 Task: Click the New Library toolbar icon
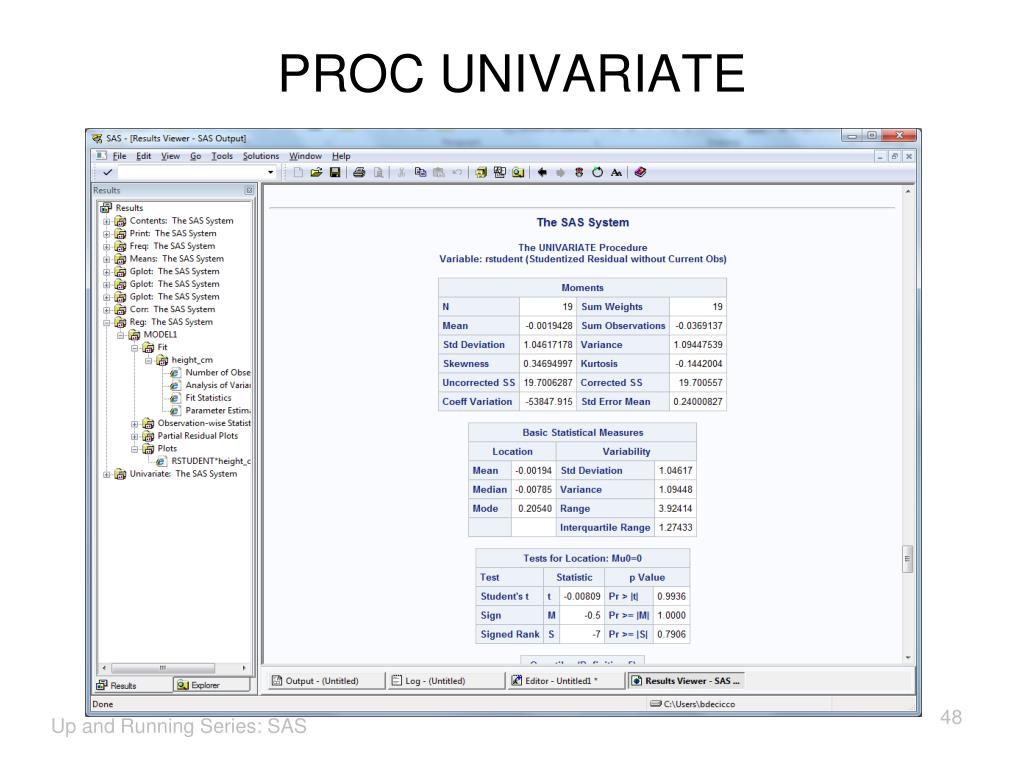(x=481, y=172)
